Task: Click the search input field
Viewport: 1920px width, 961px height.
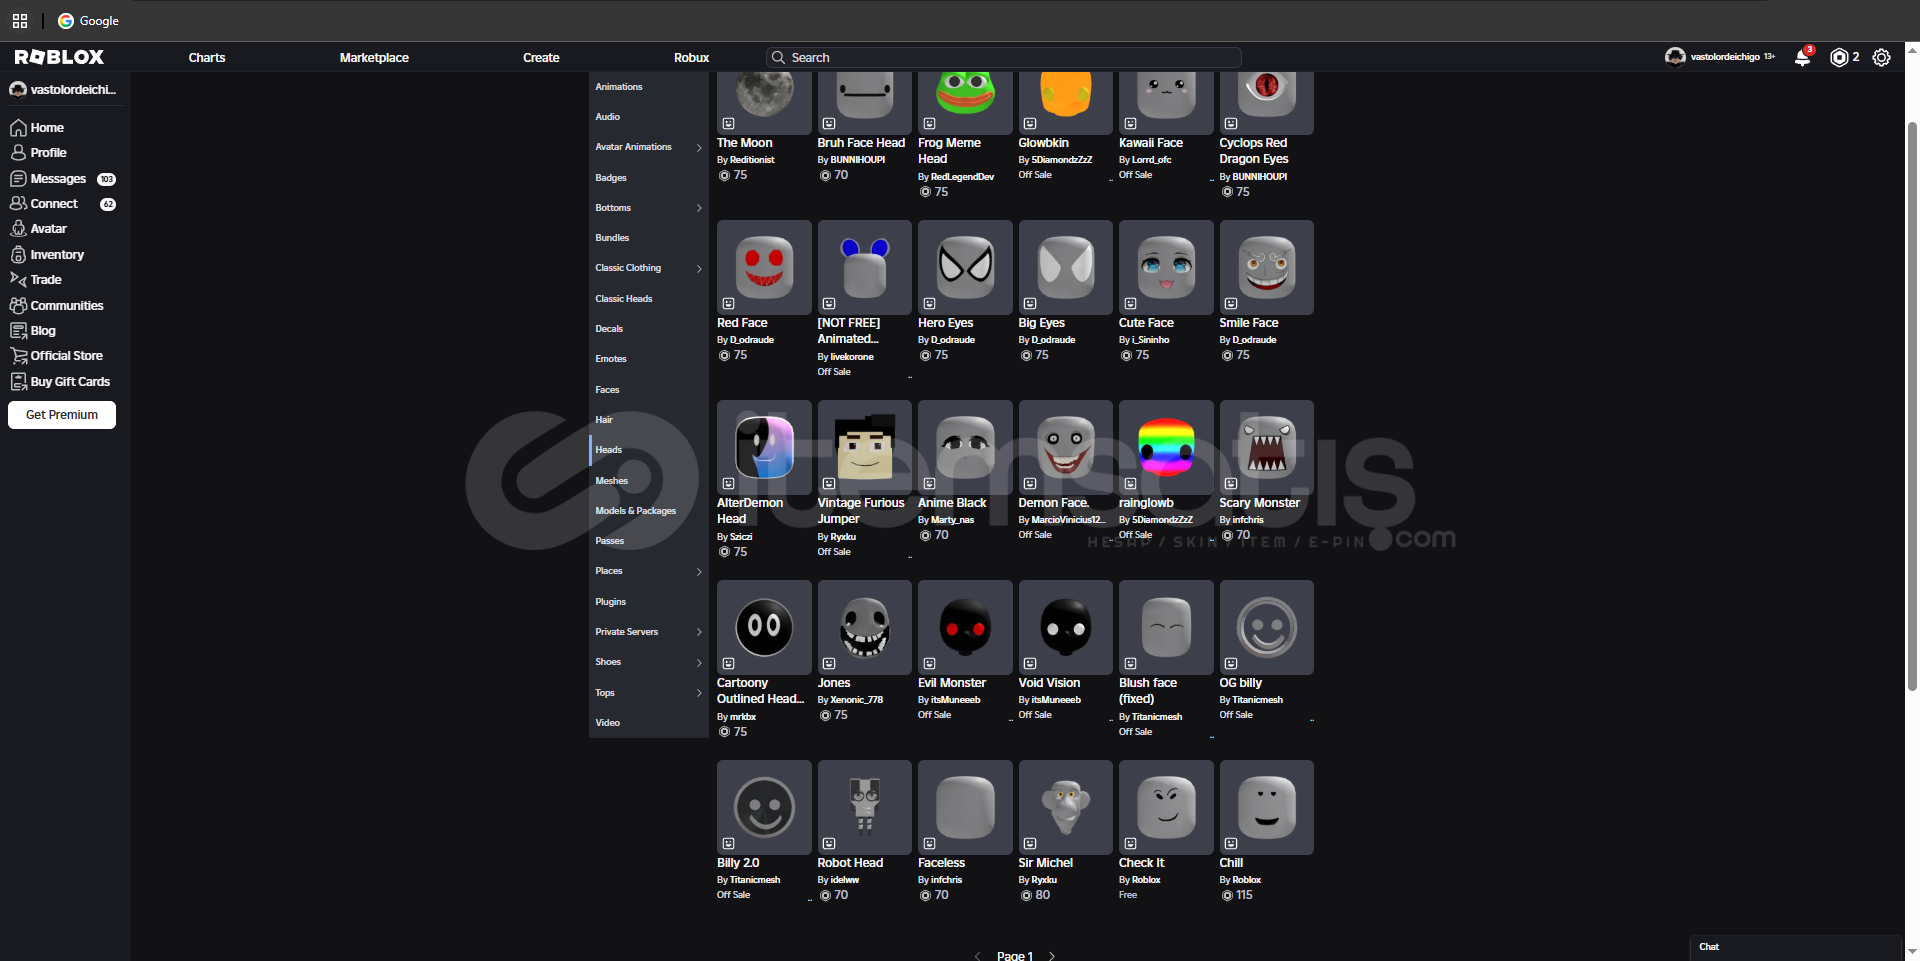Action: [1004, 57]
